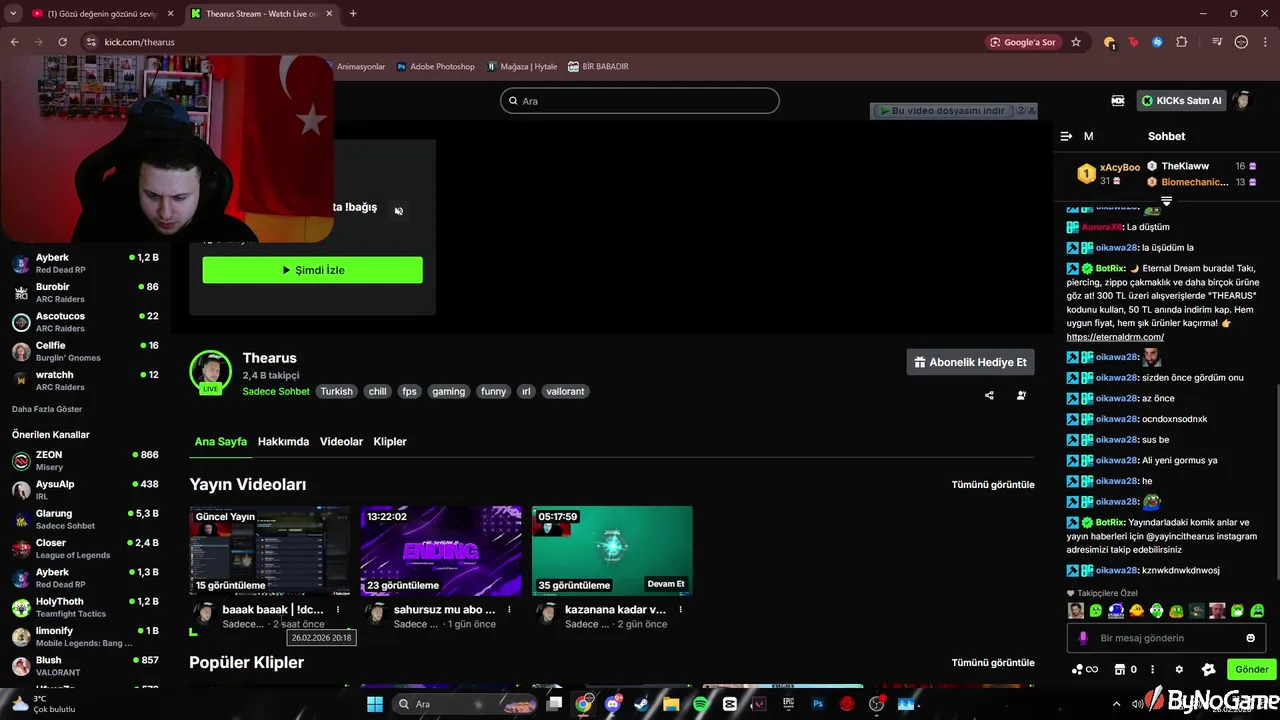Viewport: 1280px width, 720px height.
Task: Open the emoji picker in message box
Action: tap(1250, 638)
